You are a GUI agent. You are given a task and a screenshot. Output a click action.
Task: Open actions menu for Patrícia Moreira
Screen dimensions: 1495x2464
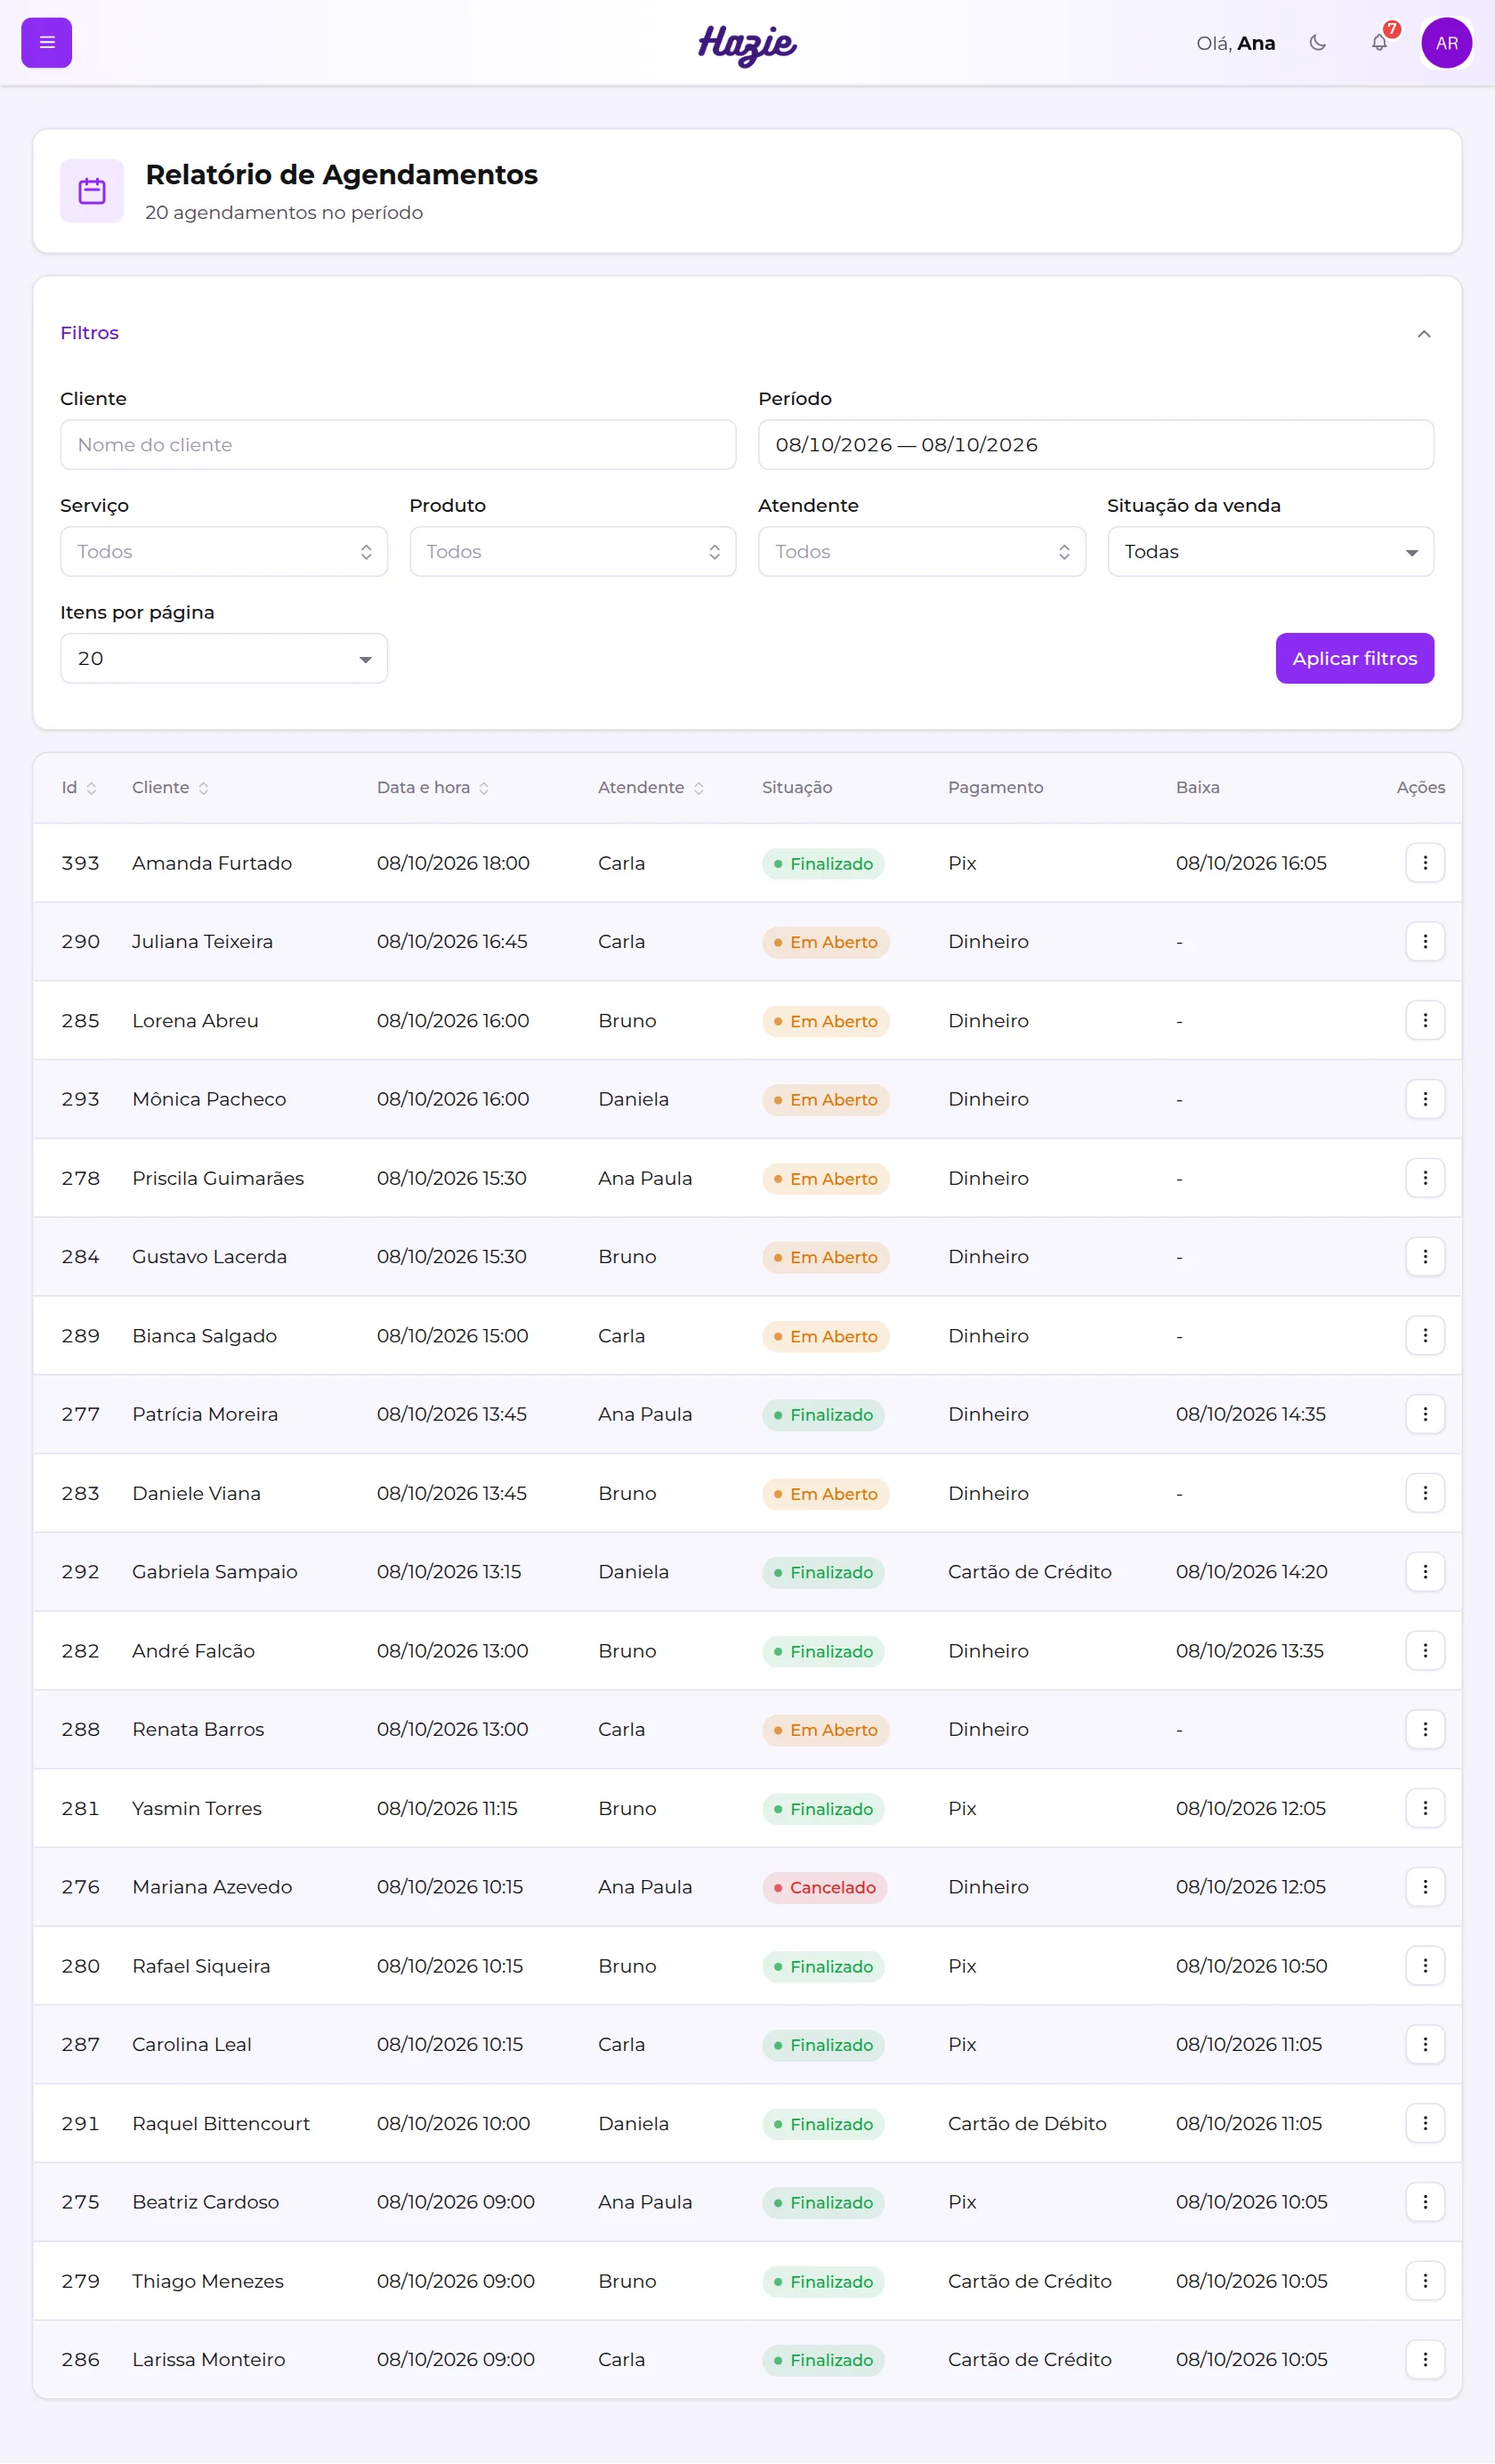pos(1425,1414)
